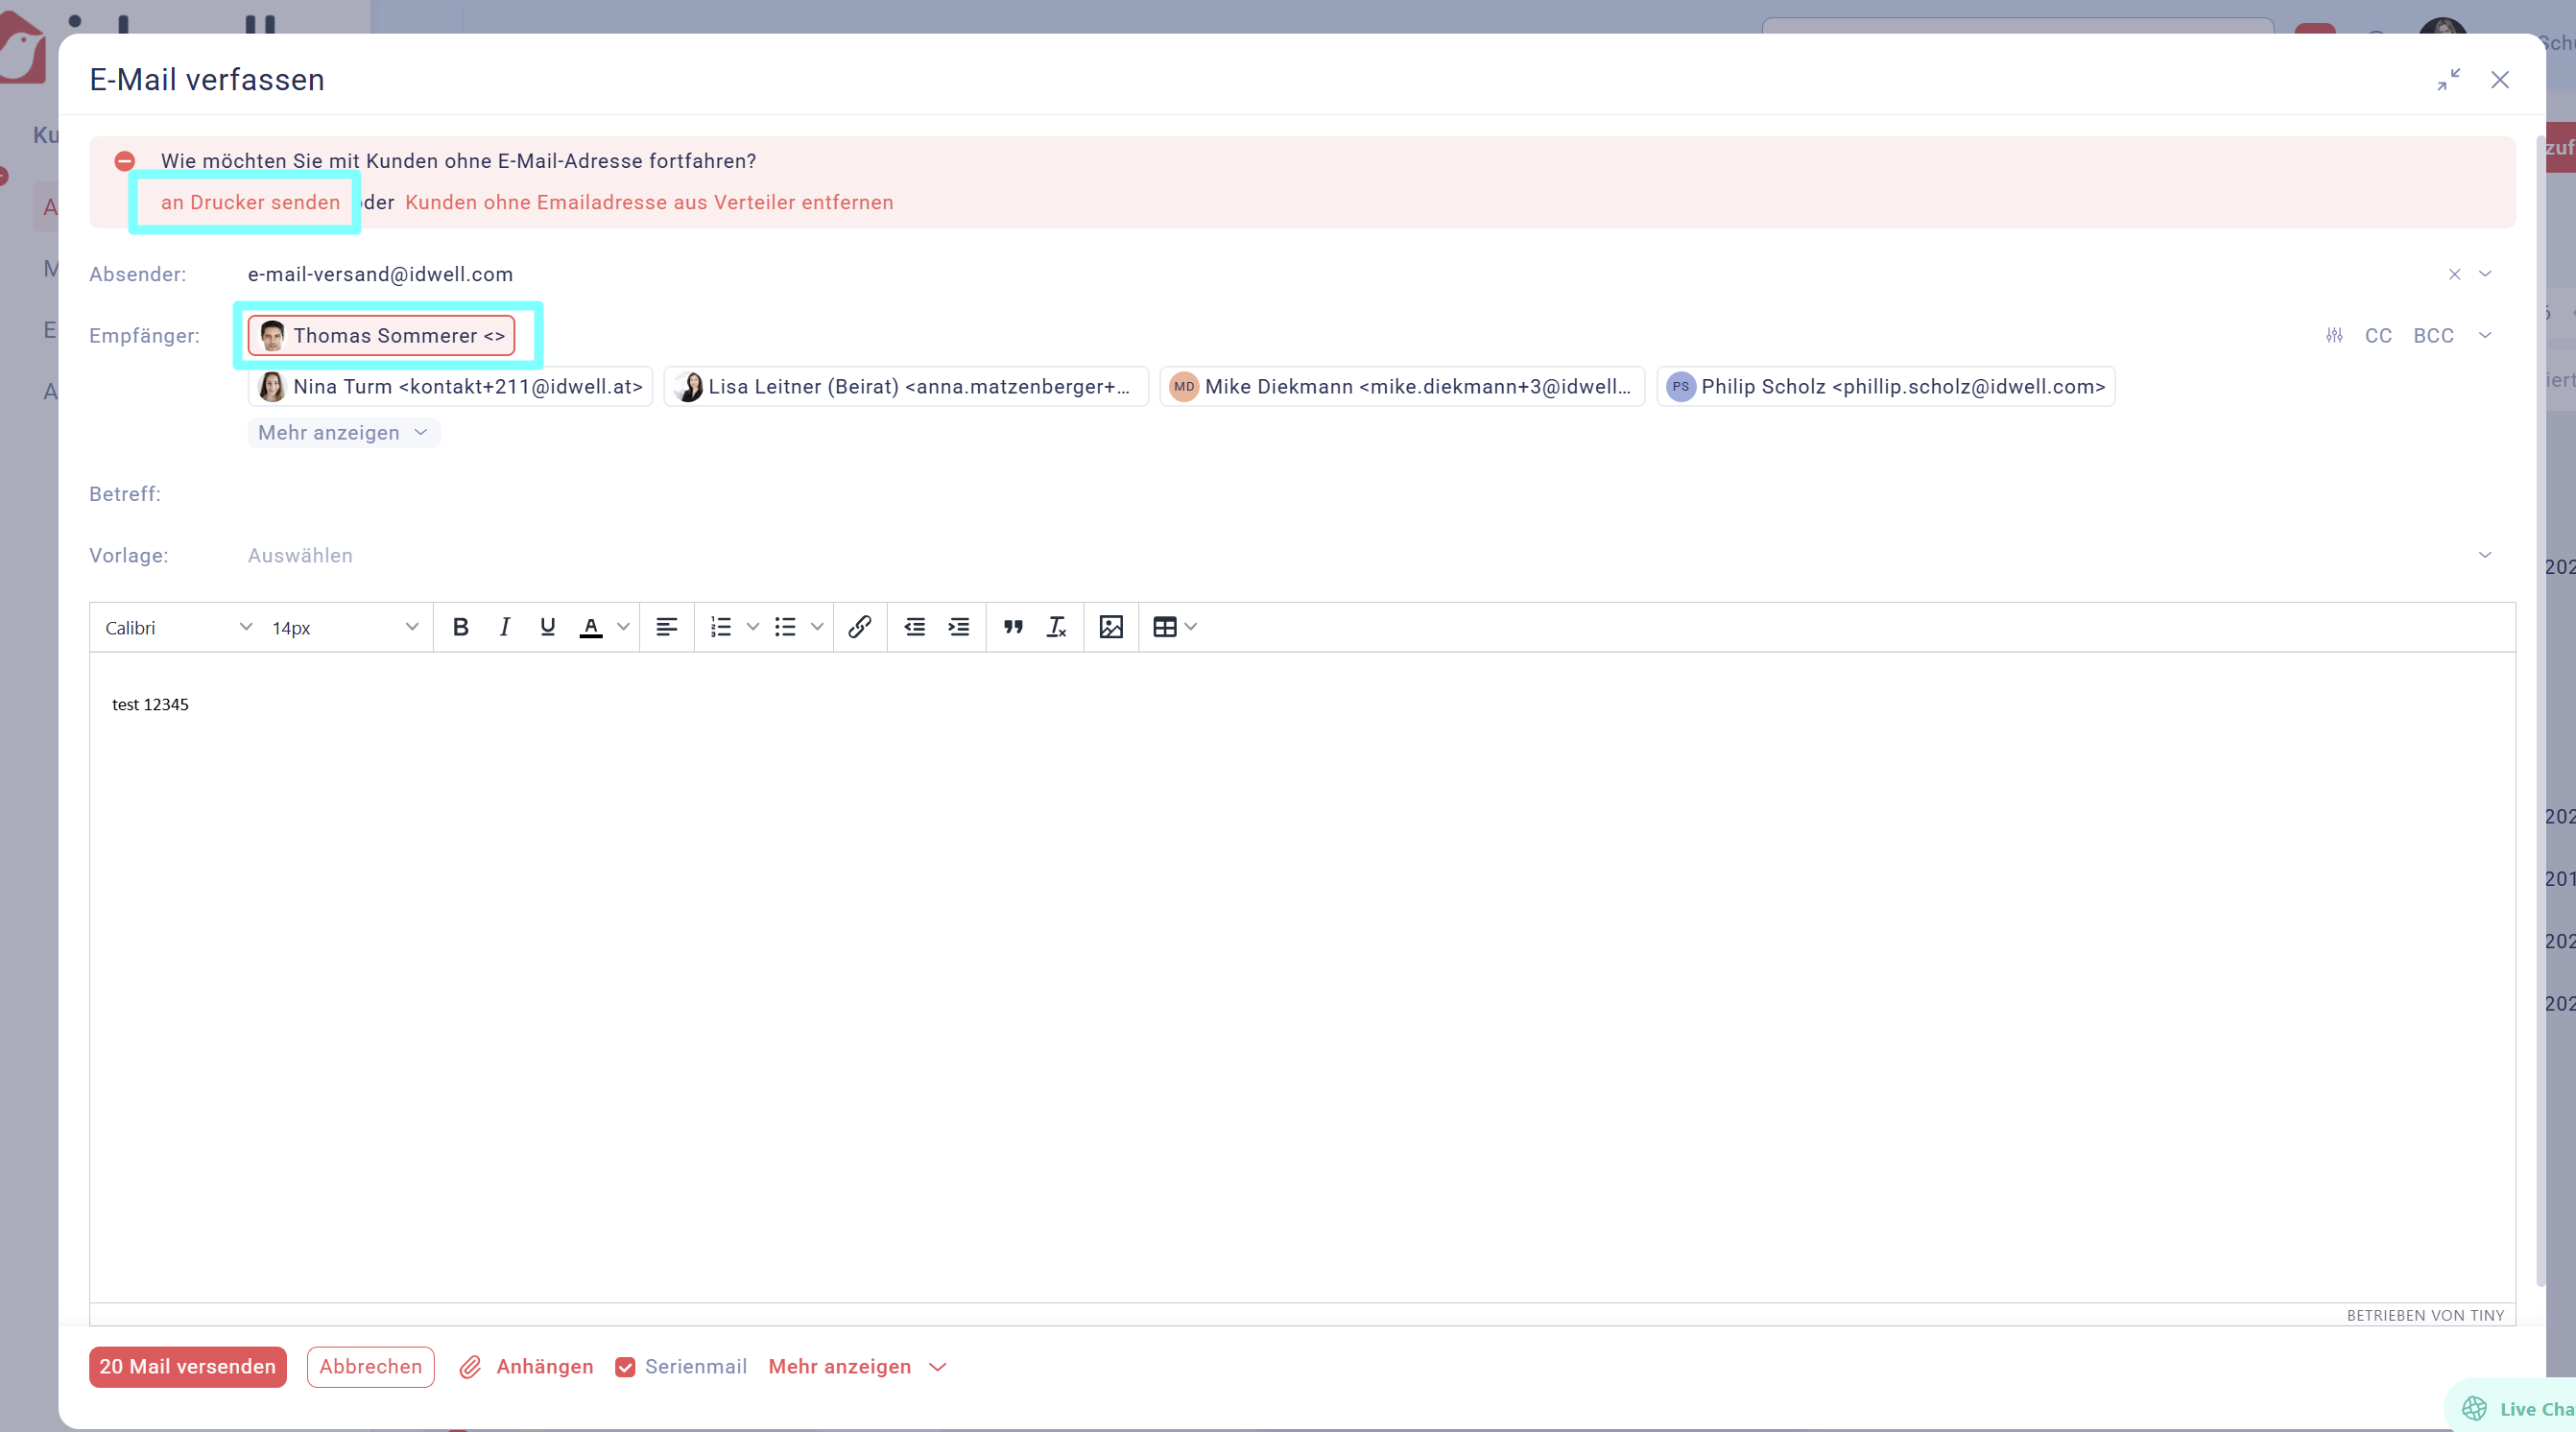Open the Calibri font family dropdown
Screen dimensions: 2576x1432
click(177, 627)
